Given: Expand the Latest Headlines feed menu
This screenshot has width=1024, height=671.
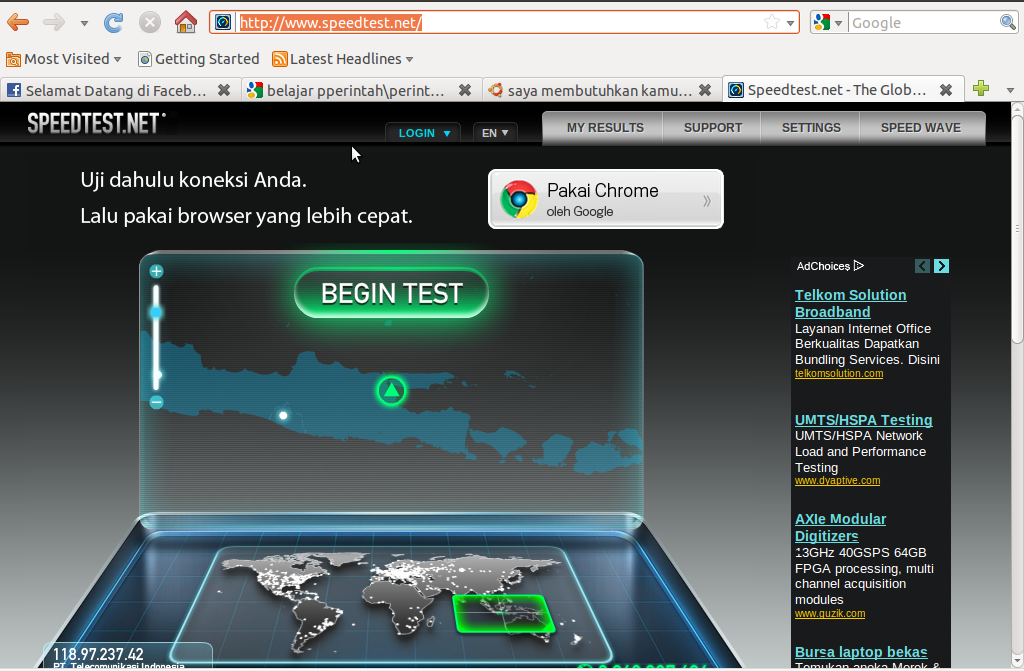Looking at the screenshot, I should pos(344,59).
